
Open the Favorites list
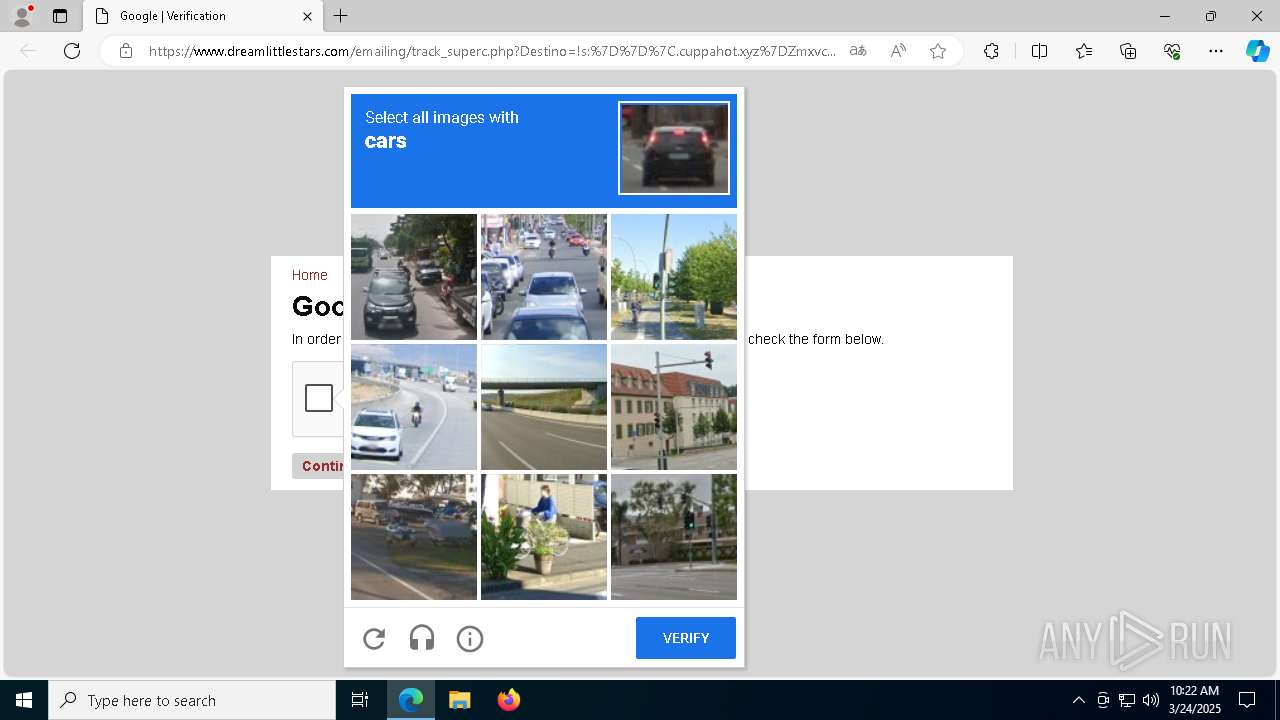1084,51
